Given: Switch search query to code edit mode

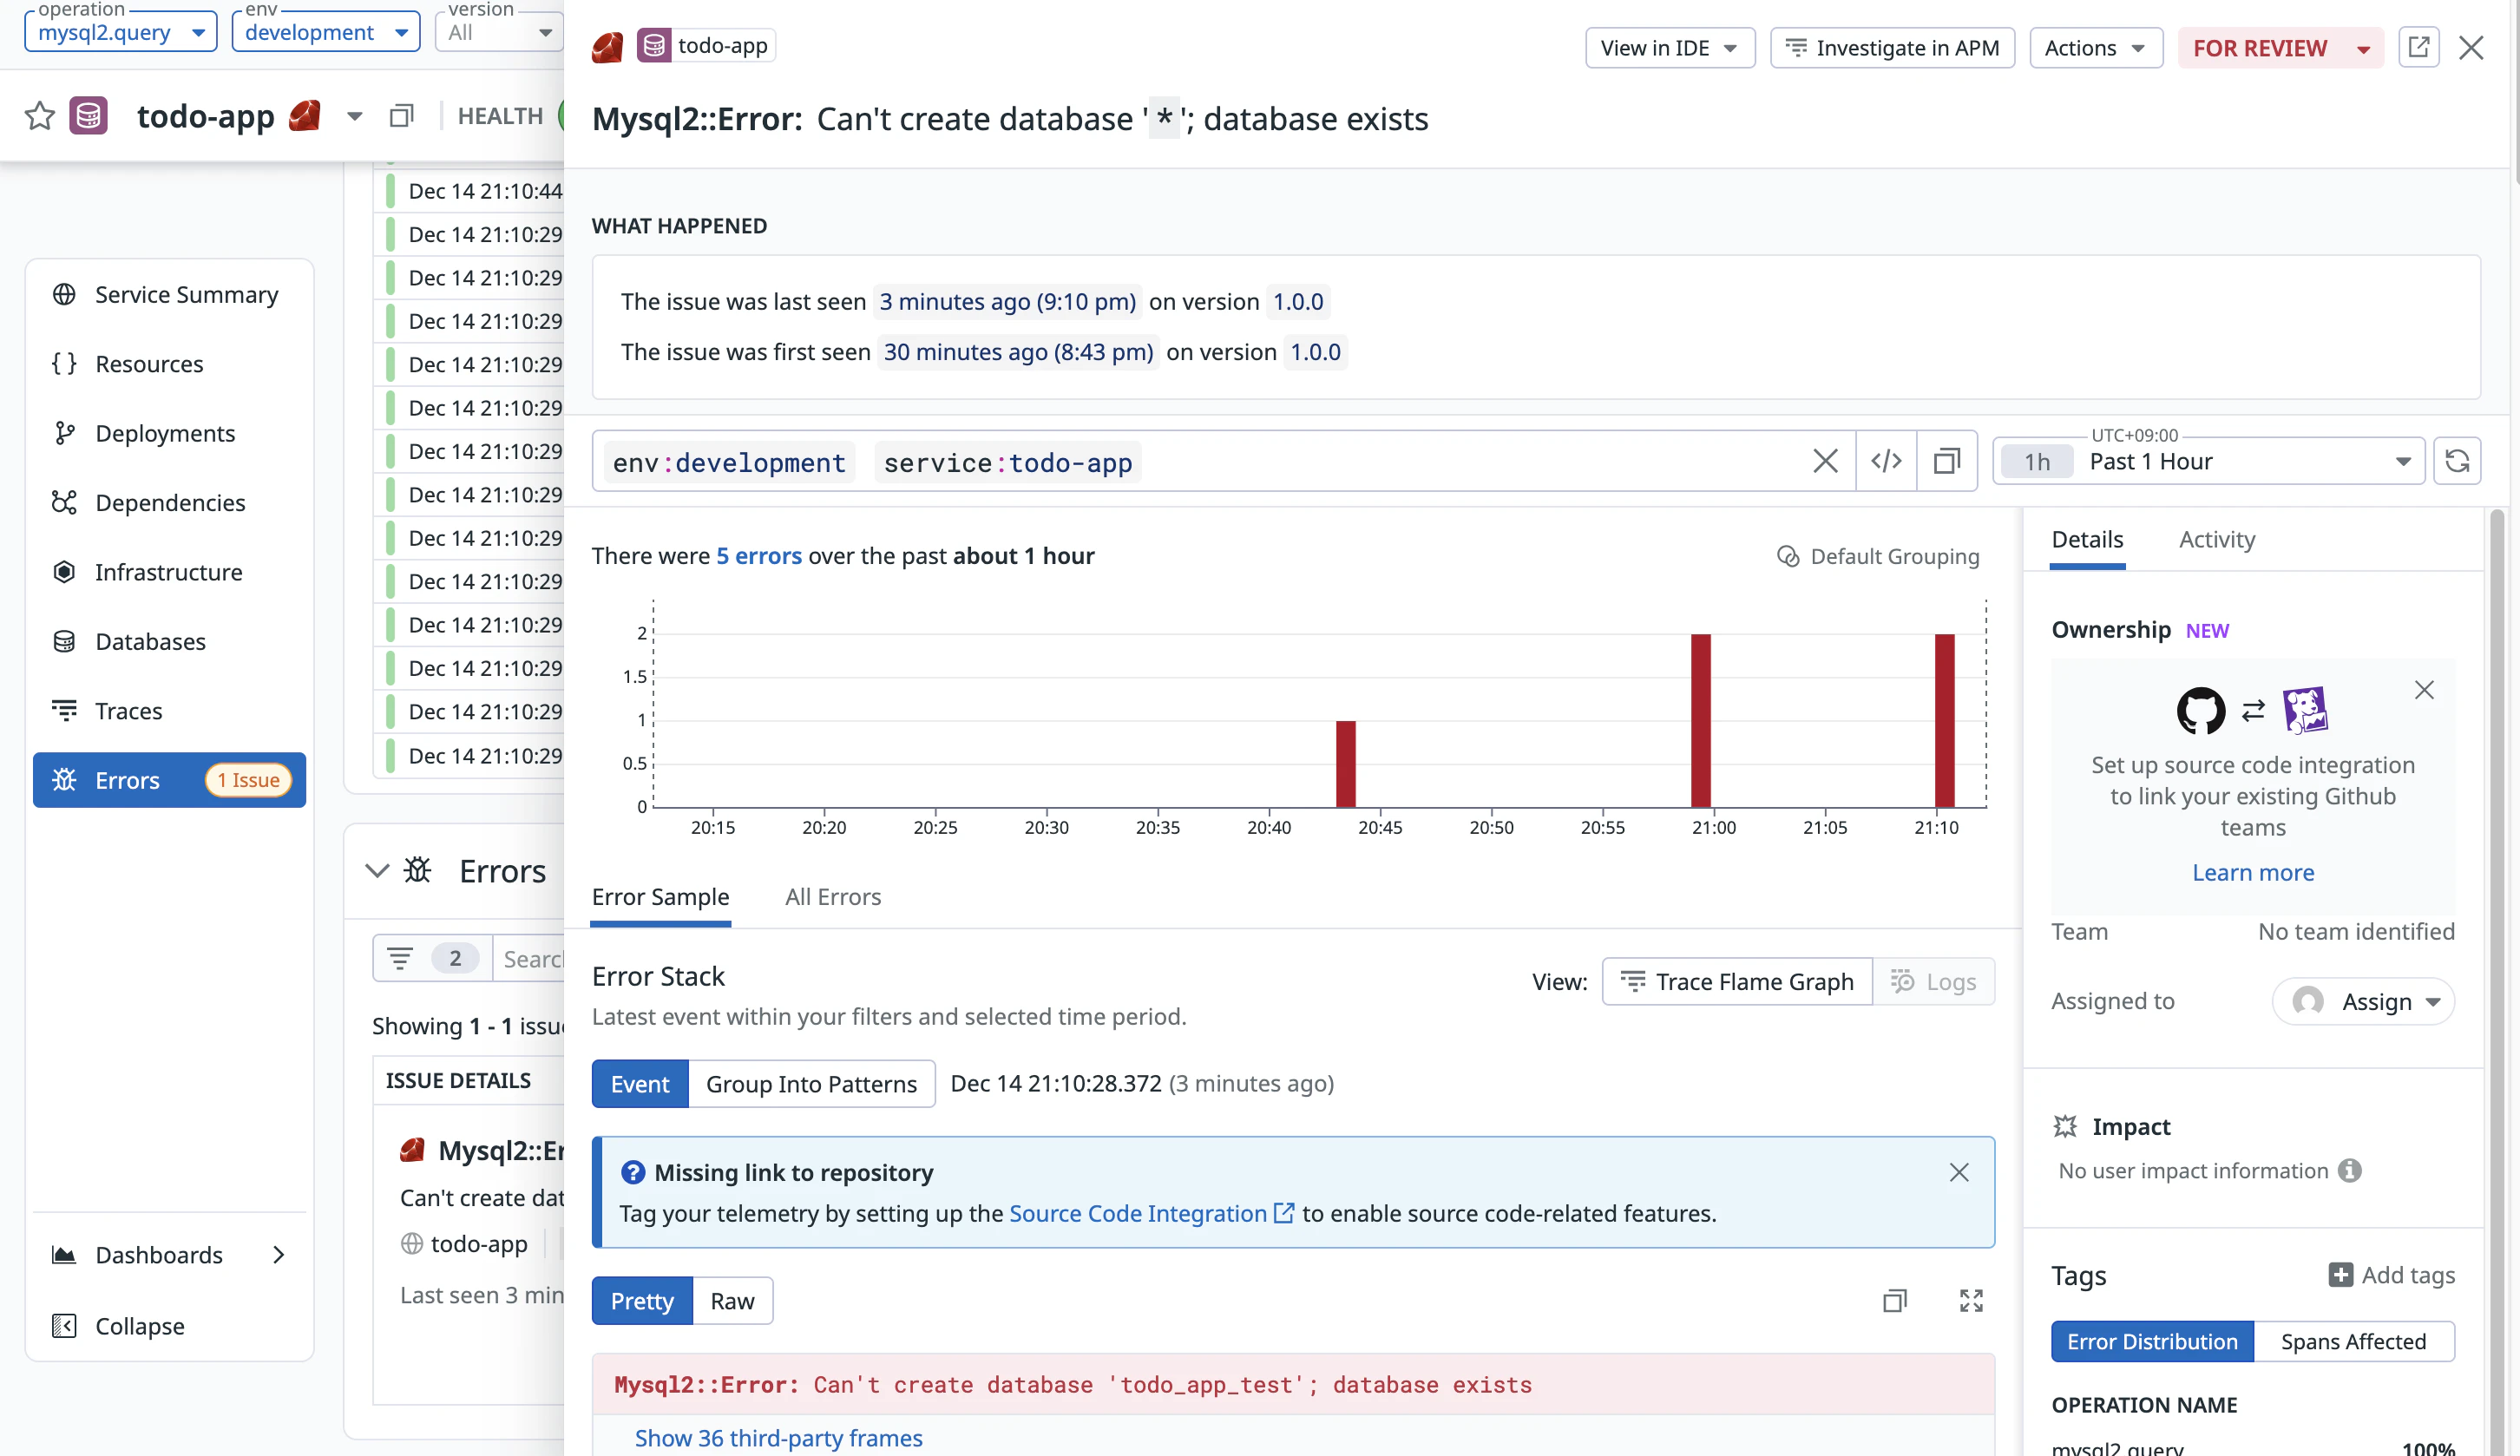Looking at the screenshot, I should [1886, 461].
